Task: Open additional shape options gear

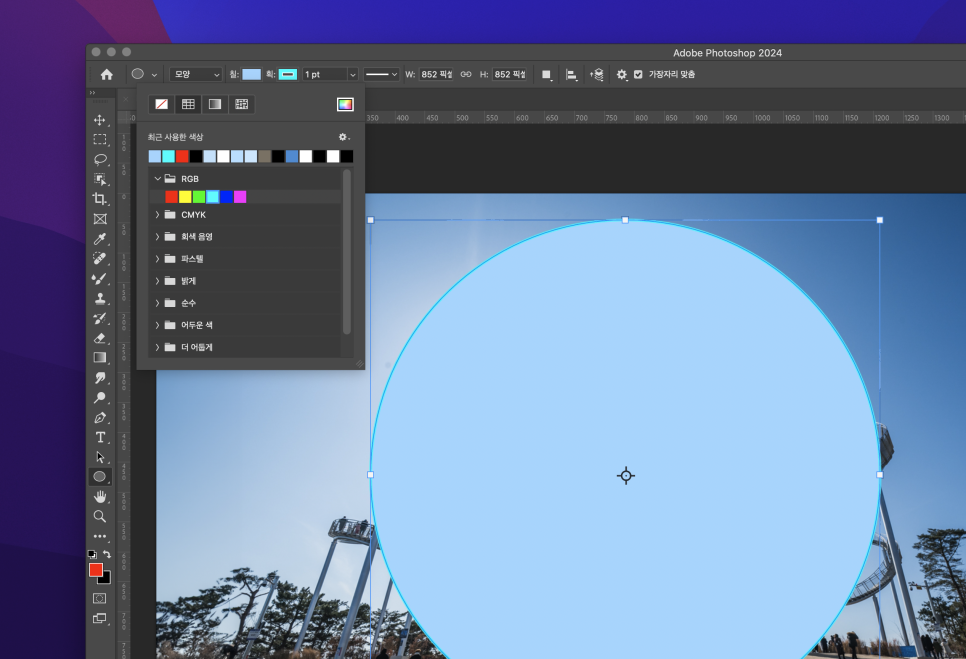Action: tap(622, 75)
